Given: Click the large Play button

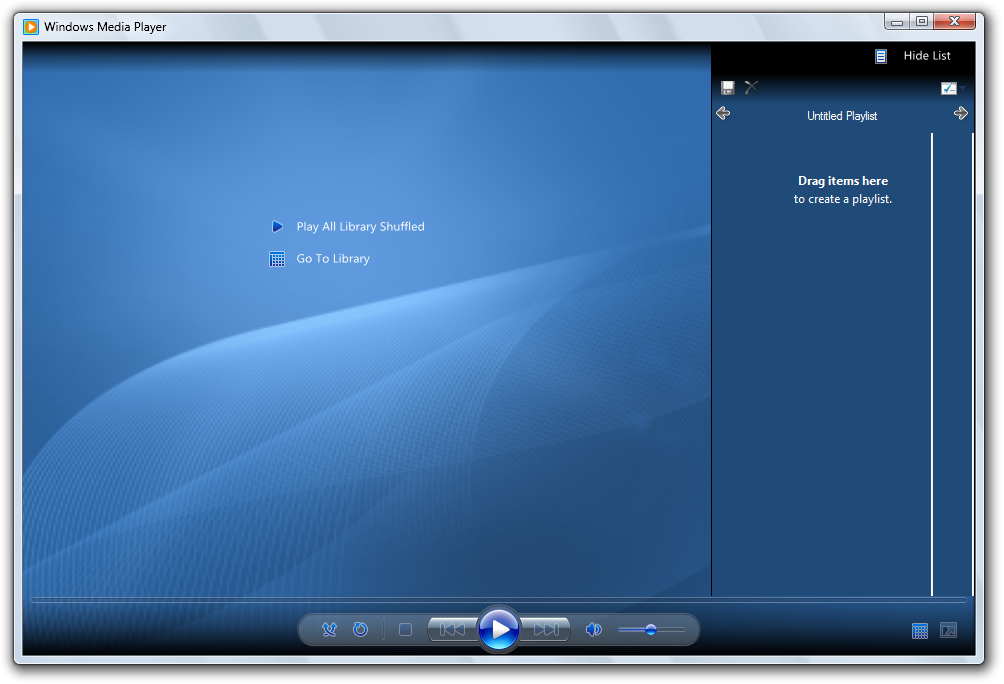Looking at the screenshot, I should pos(499,630).
